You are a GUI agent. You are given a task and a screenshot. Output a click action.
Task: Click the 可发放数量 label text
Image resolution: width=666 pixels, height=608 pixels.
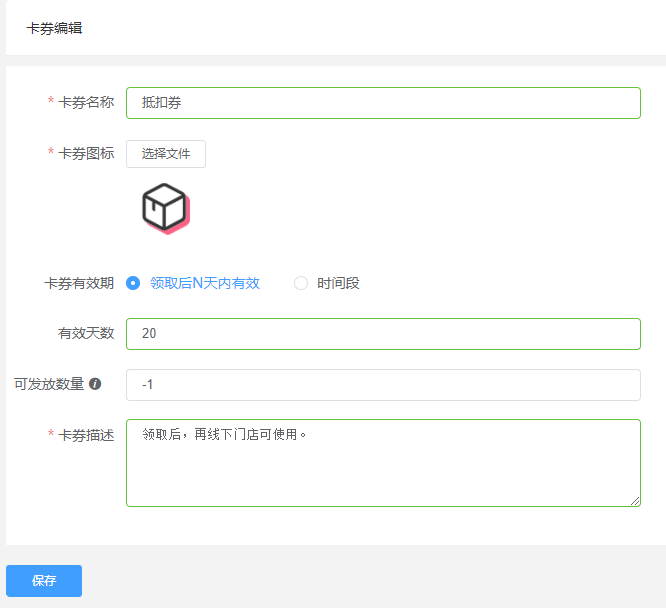pyautogui.click(x=49, y=384)
